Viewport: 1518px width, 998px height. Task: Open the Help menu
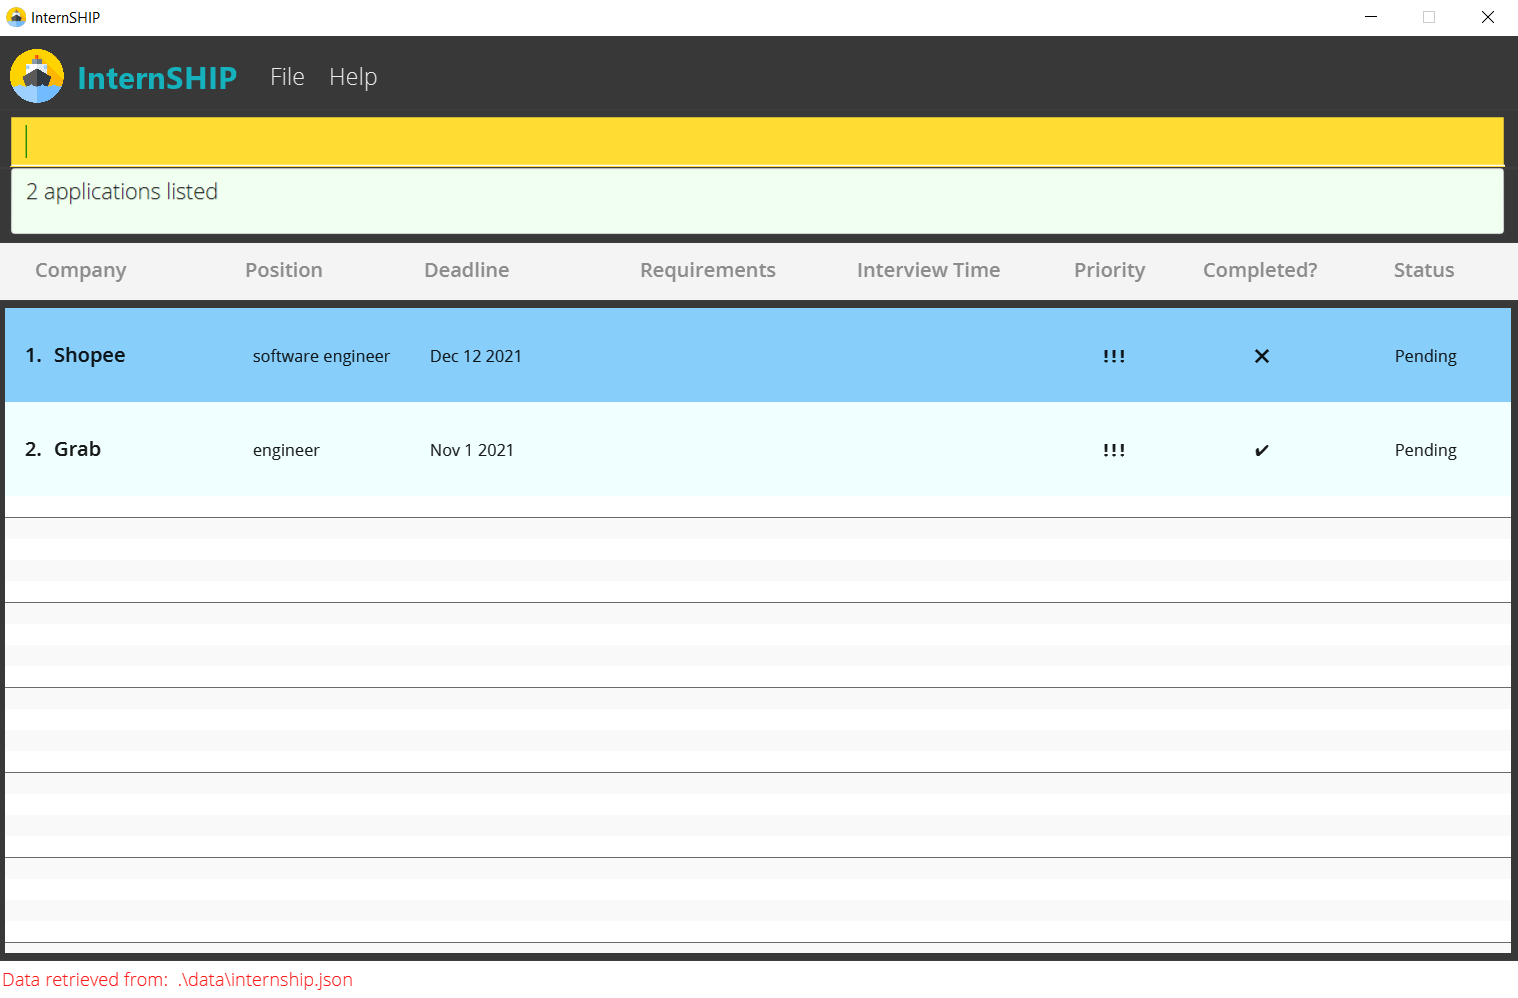pyautogui.click(x=353, y=77)
